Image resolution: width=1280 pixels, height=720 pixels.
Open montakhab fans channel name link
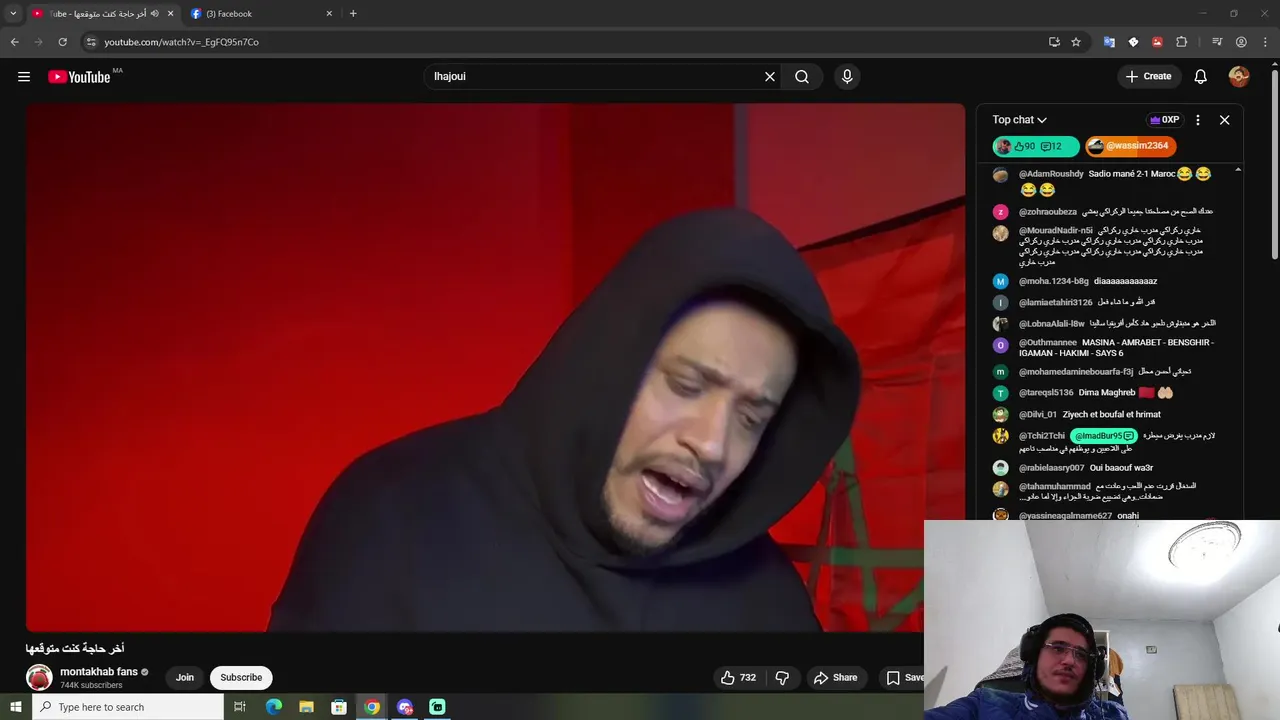[x=99, y=672]
